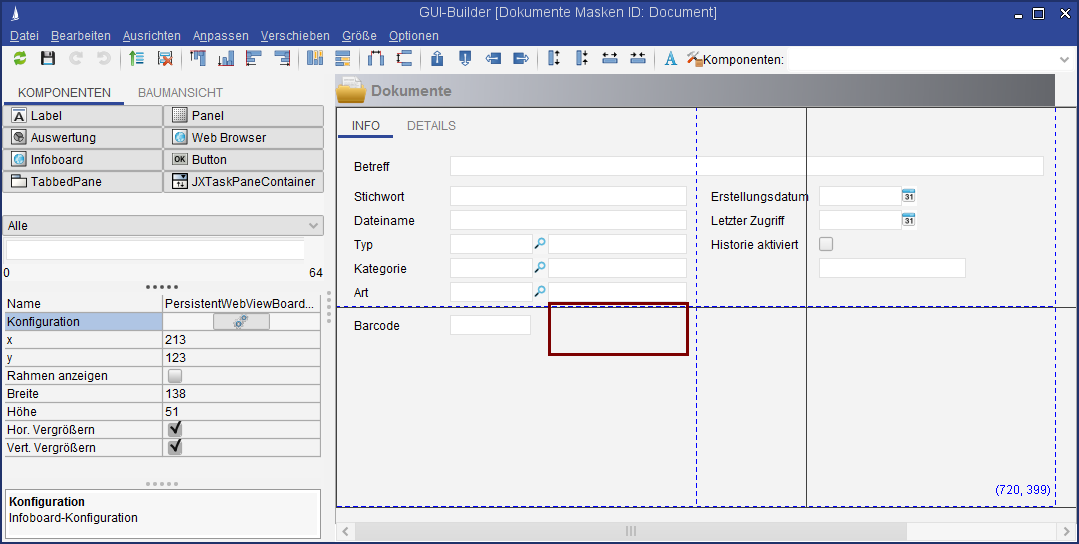
Task: Click the blue up arrow toolbar icon
Action: (437, 59)
